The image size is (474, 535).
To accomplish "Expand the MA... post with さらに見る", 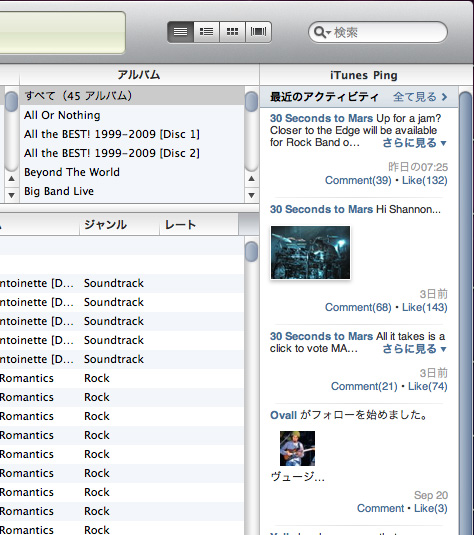I will point(414,349).
